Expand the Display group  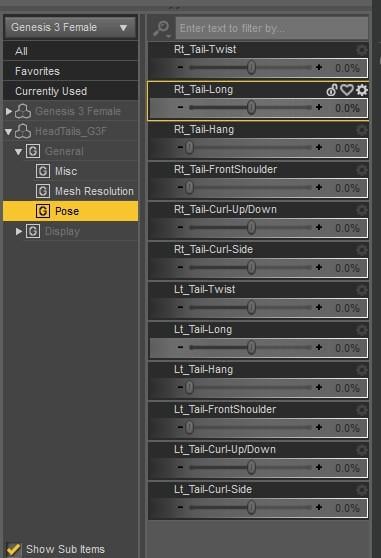(19, 231)
